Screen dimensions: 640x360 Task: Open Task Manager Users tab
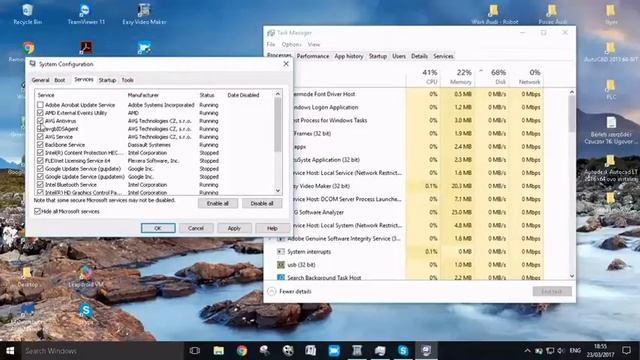(399, 56)
